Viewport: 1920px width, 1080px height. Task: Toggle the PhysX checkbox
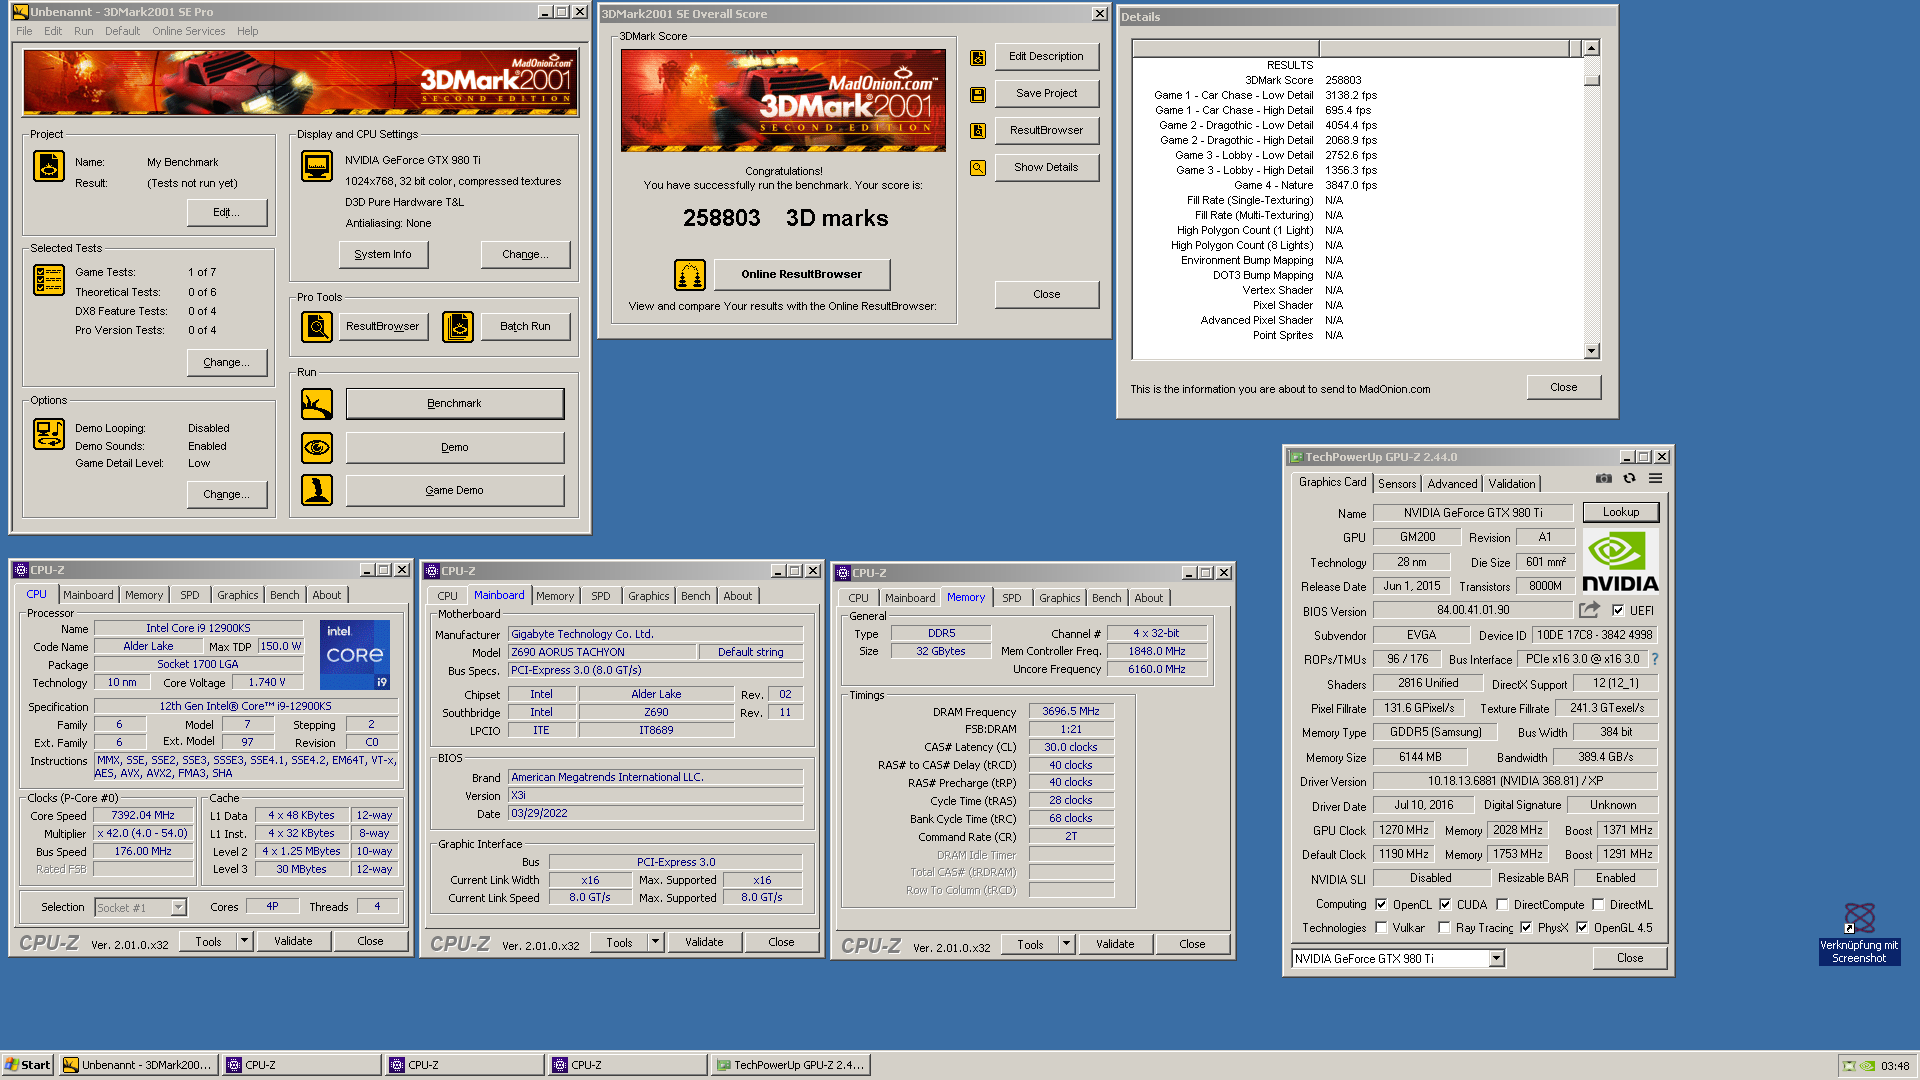(1526, 928)
